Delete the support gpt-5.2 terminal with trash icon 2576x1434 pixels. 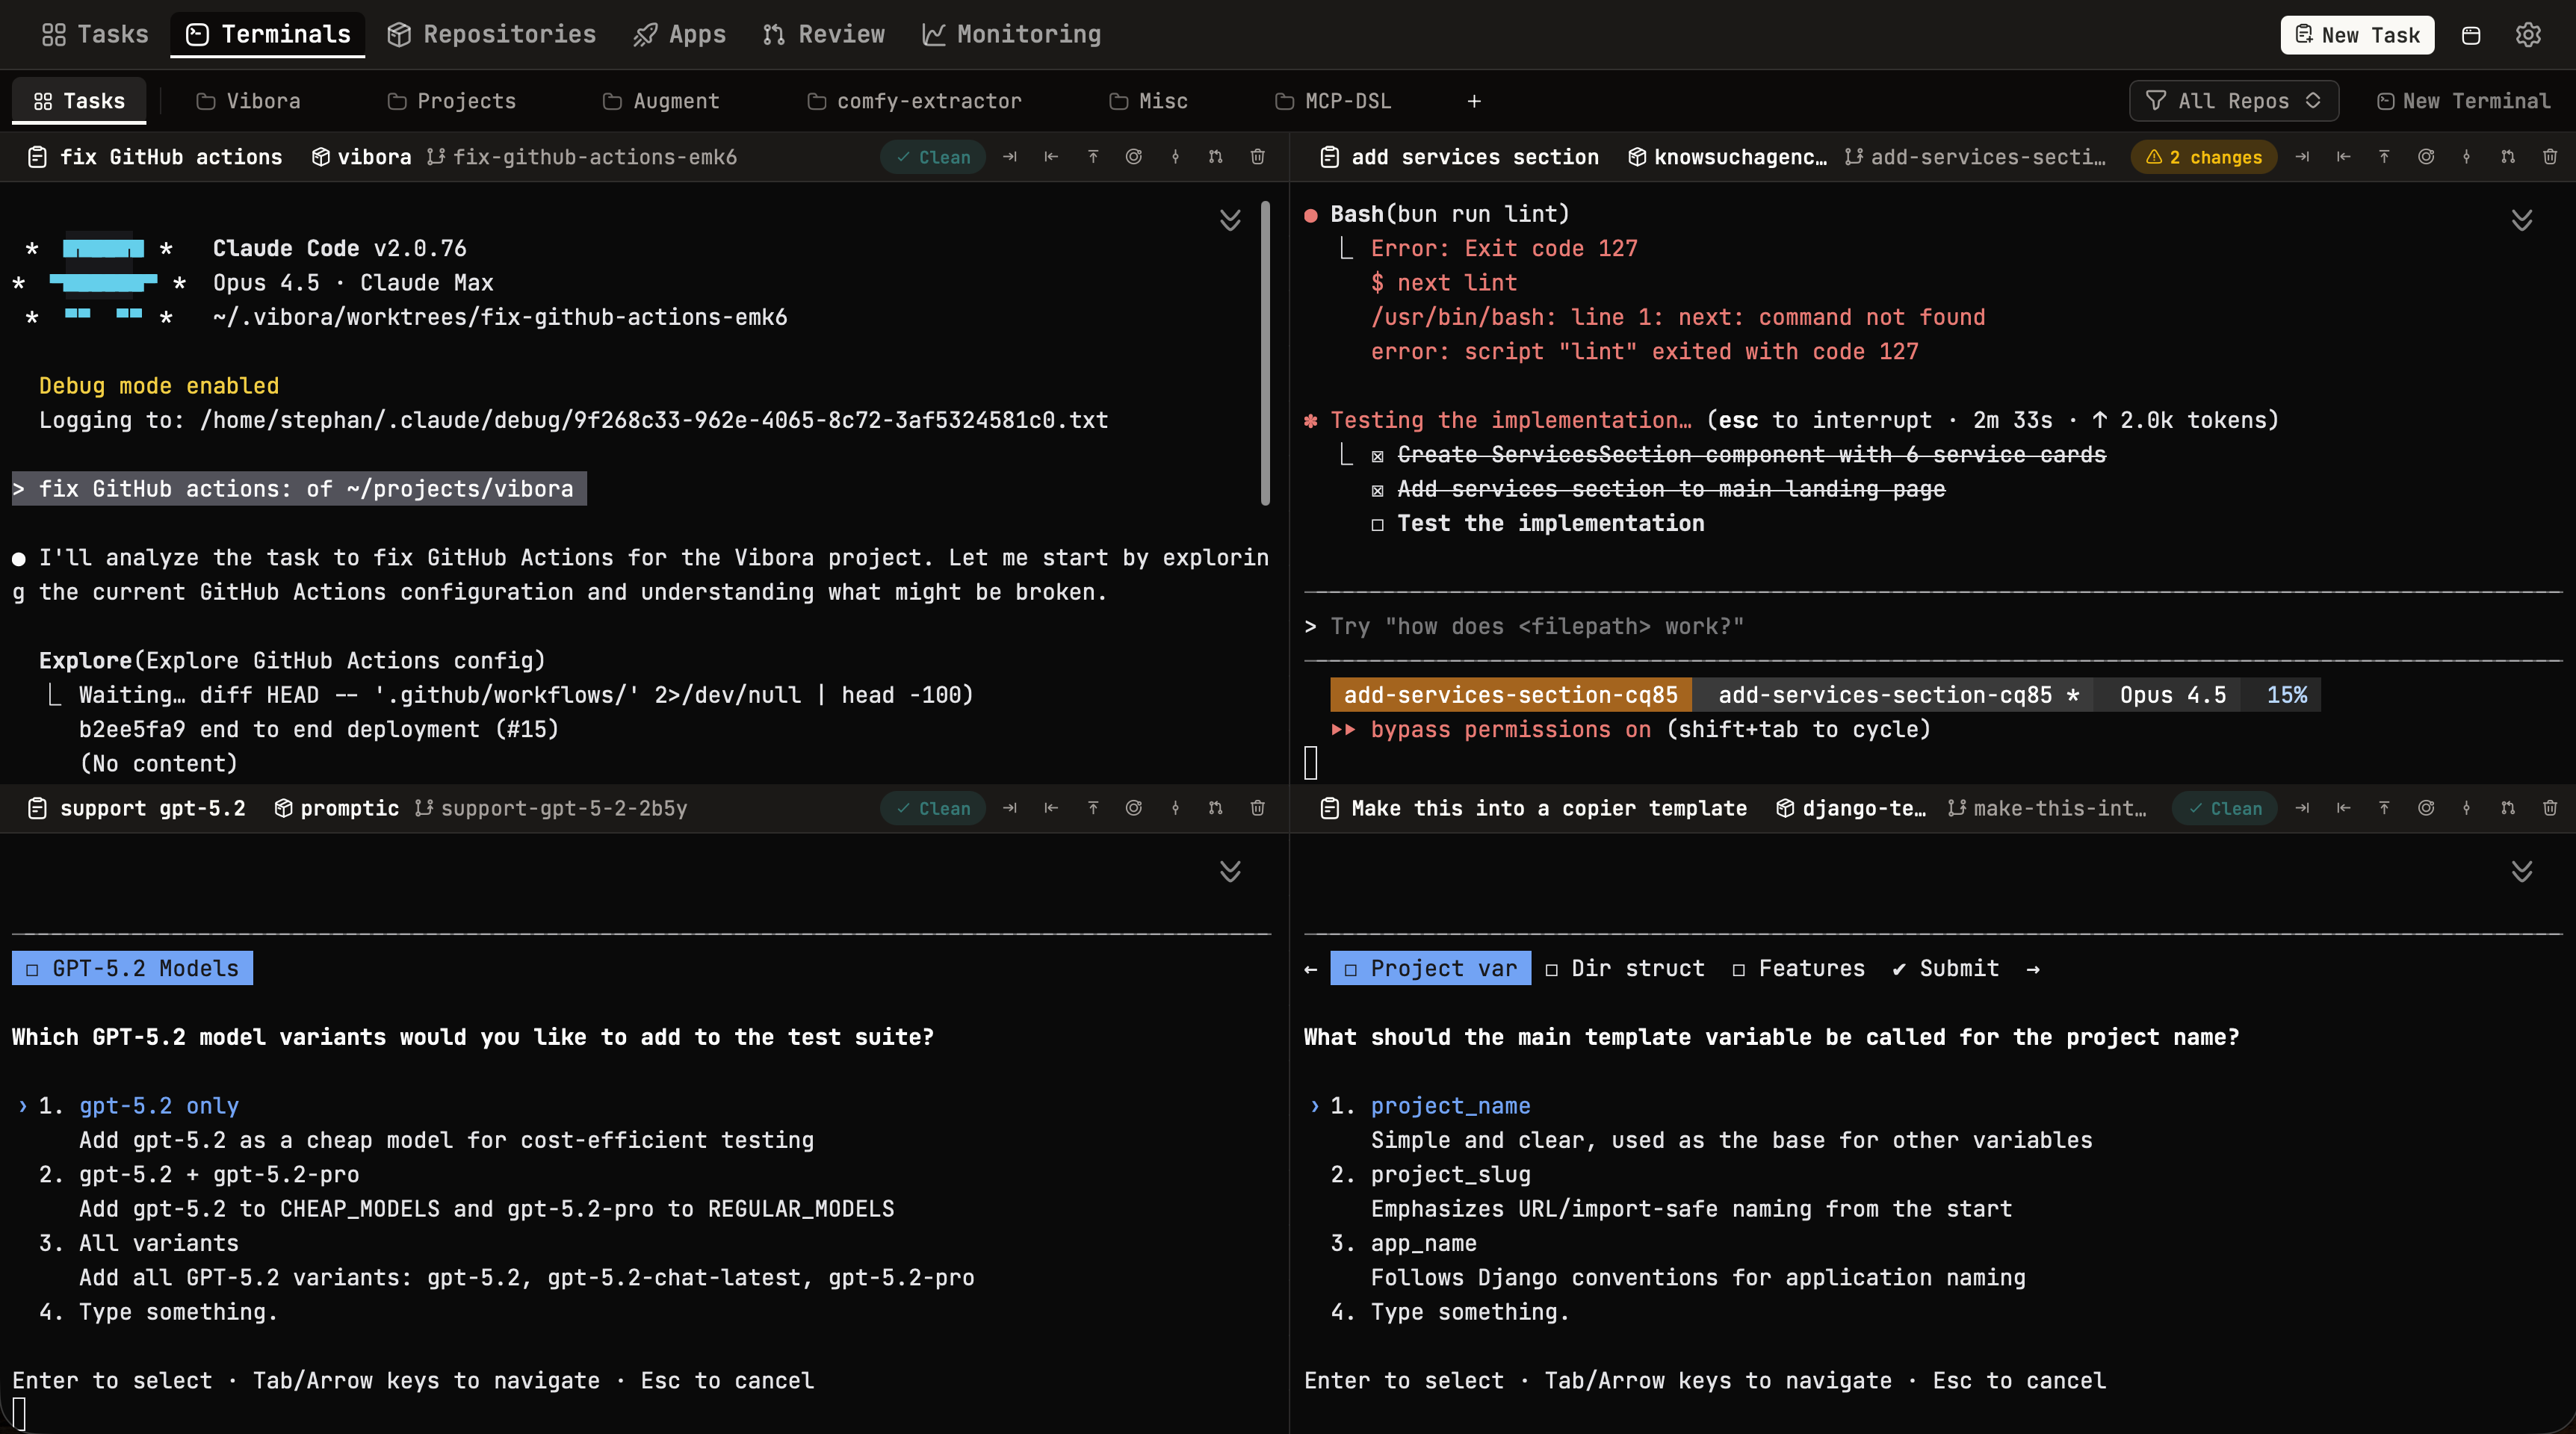click(1258, 808)
